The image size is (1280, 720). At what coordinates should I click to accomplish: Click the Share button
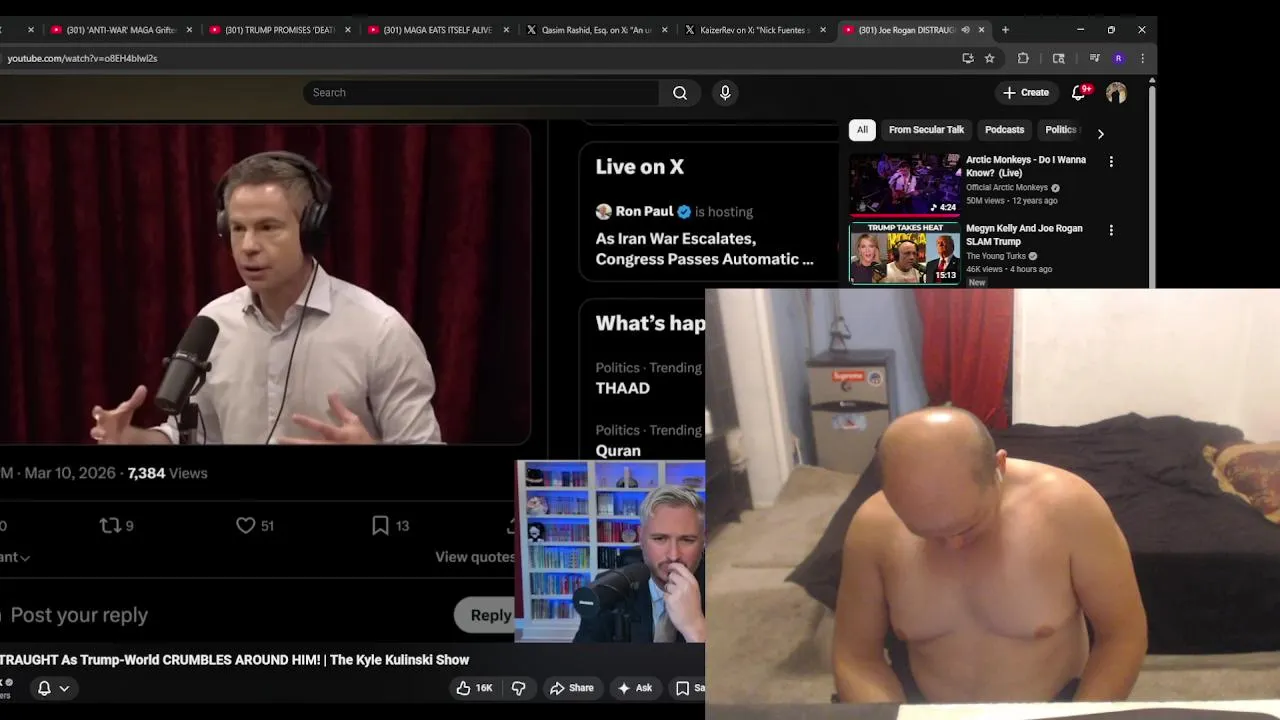pos(572,688)
